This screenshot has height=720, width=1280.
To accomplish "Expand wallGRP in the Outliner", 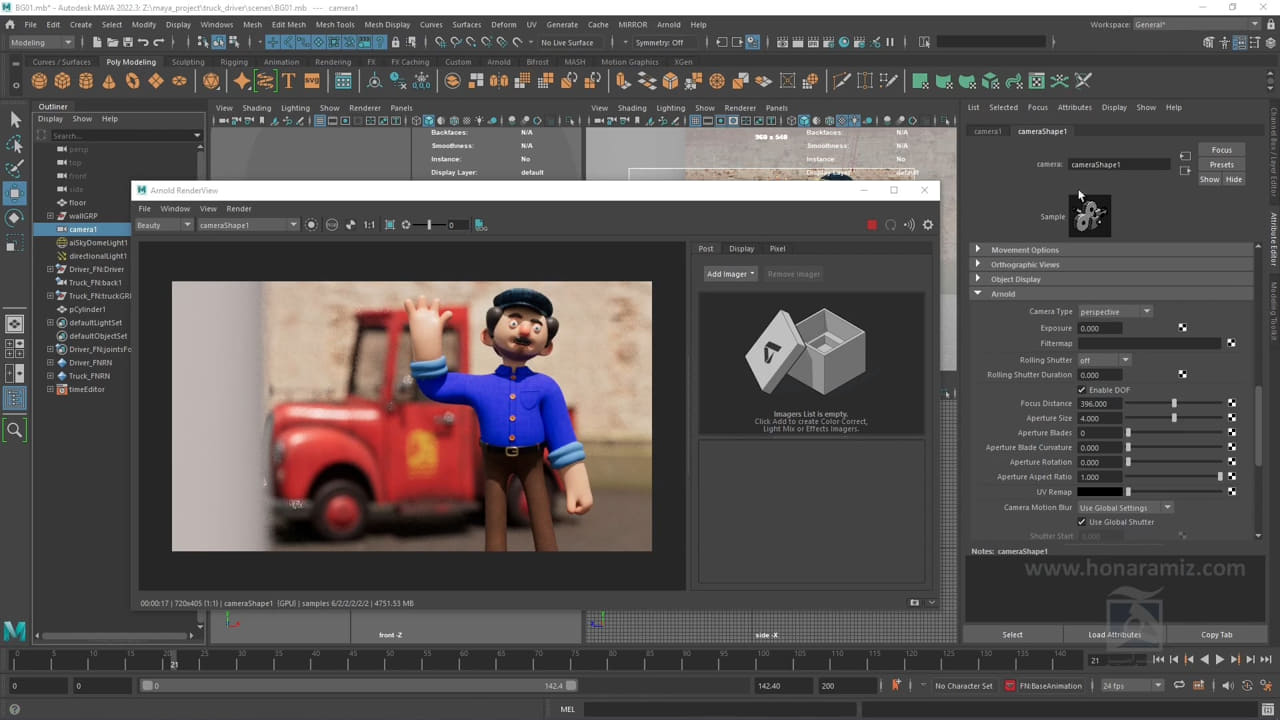I will pyautogui.click(x=50, y=216).
